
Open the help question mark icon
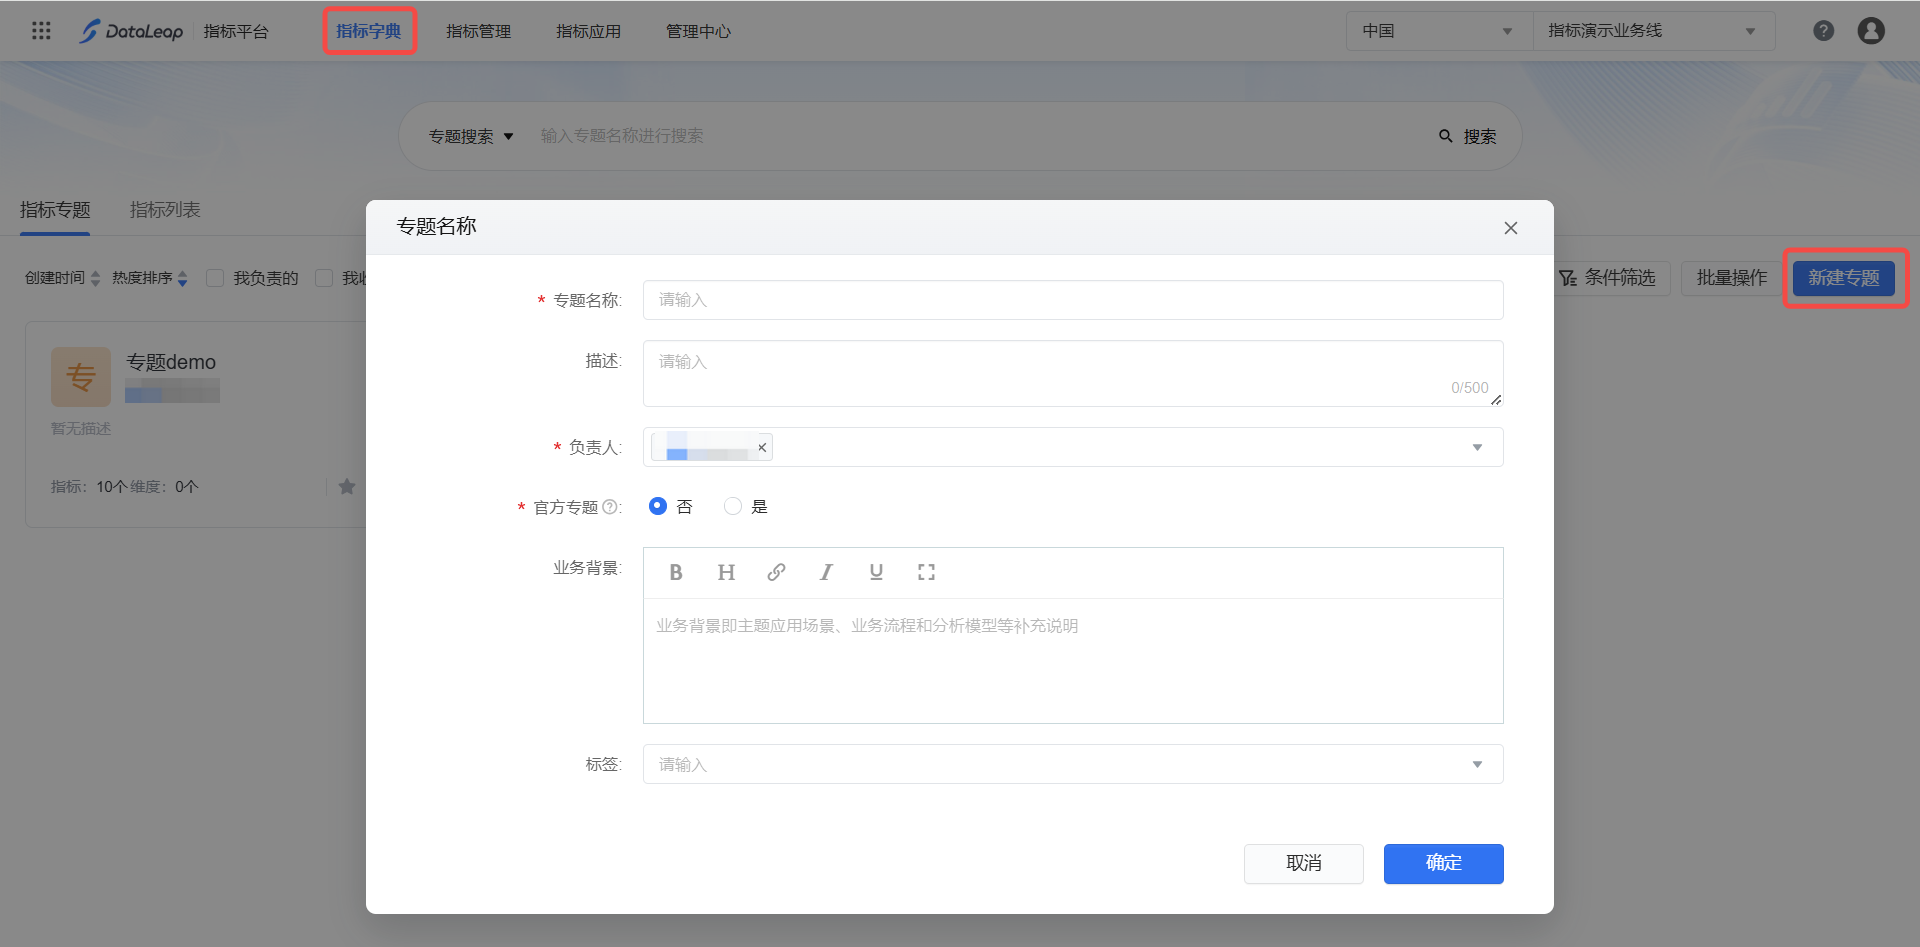1823,31
